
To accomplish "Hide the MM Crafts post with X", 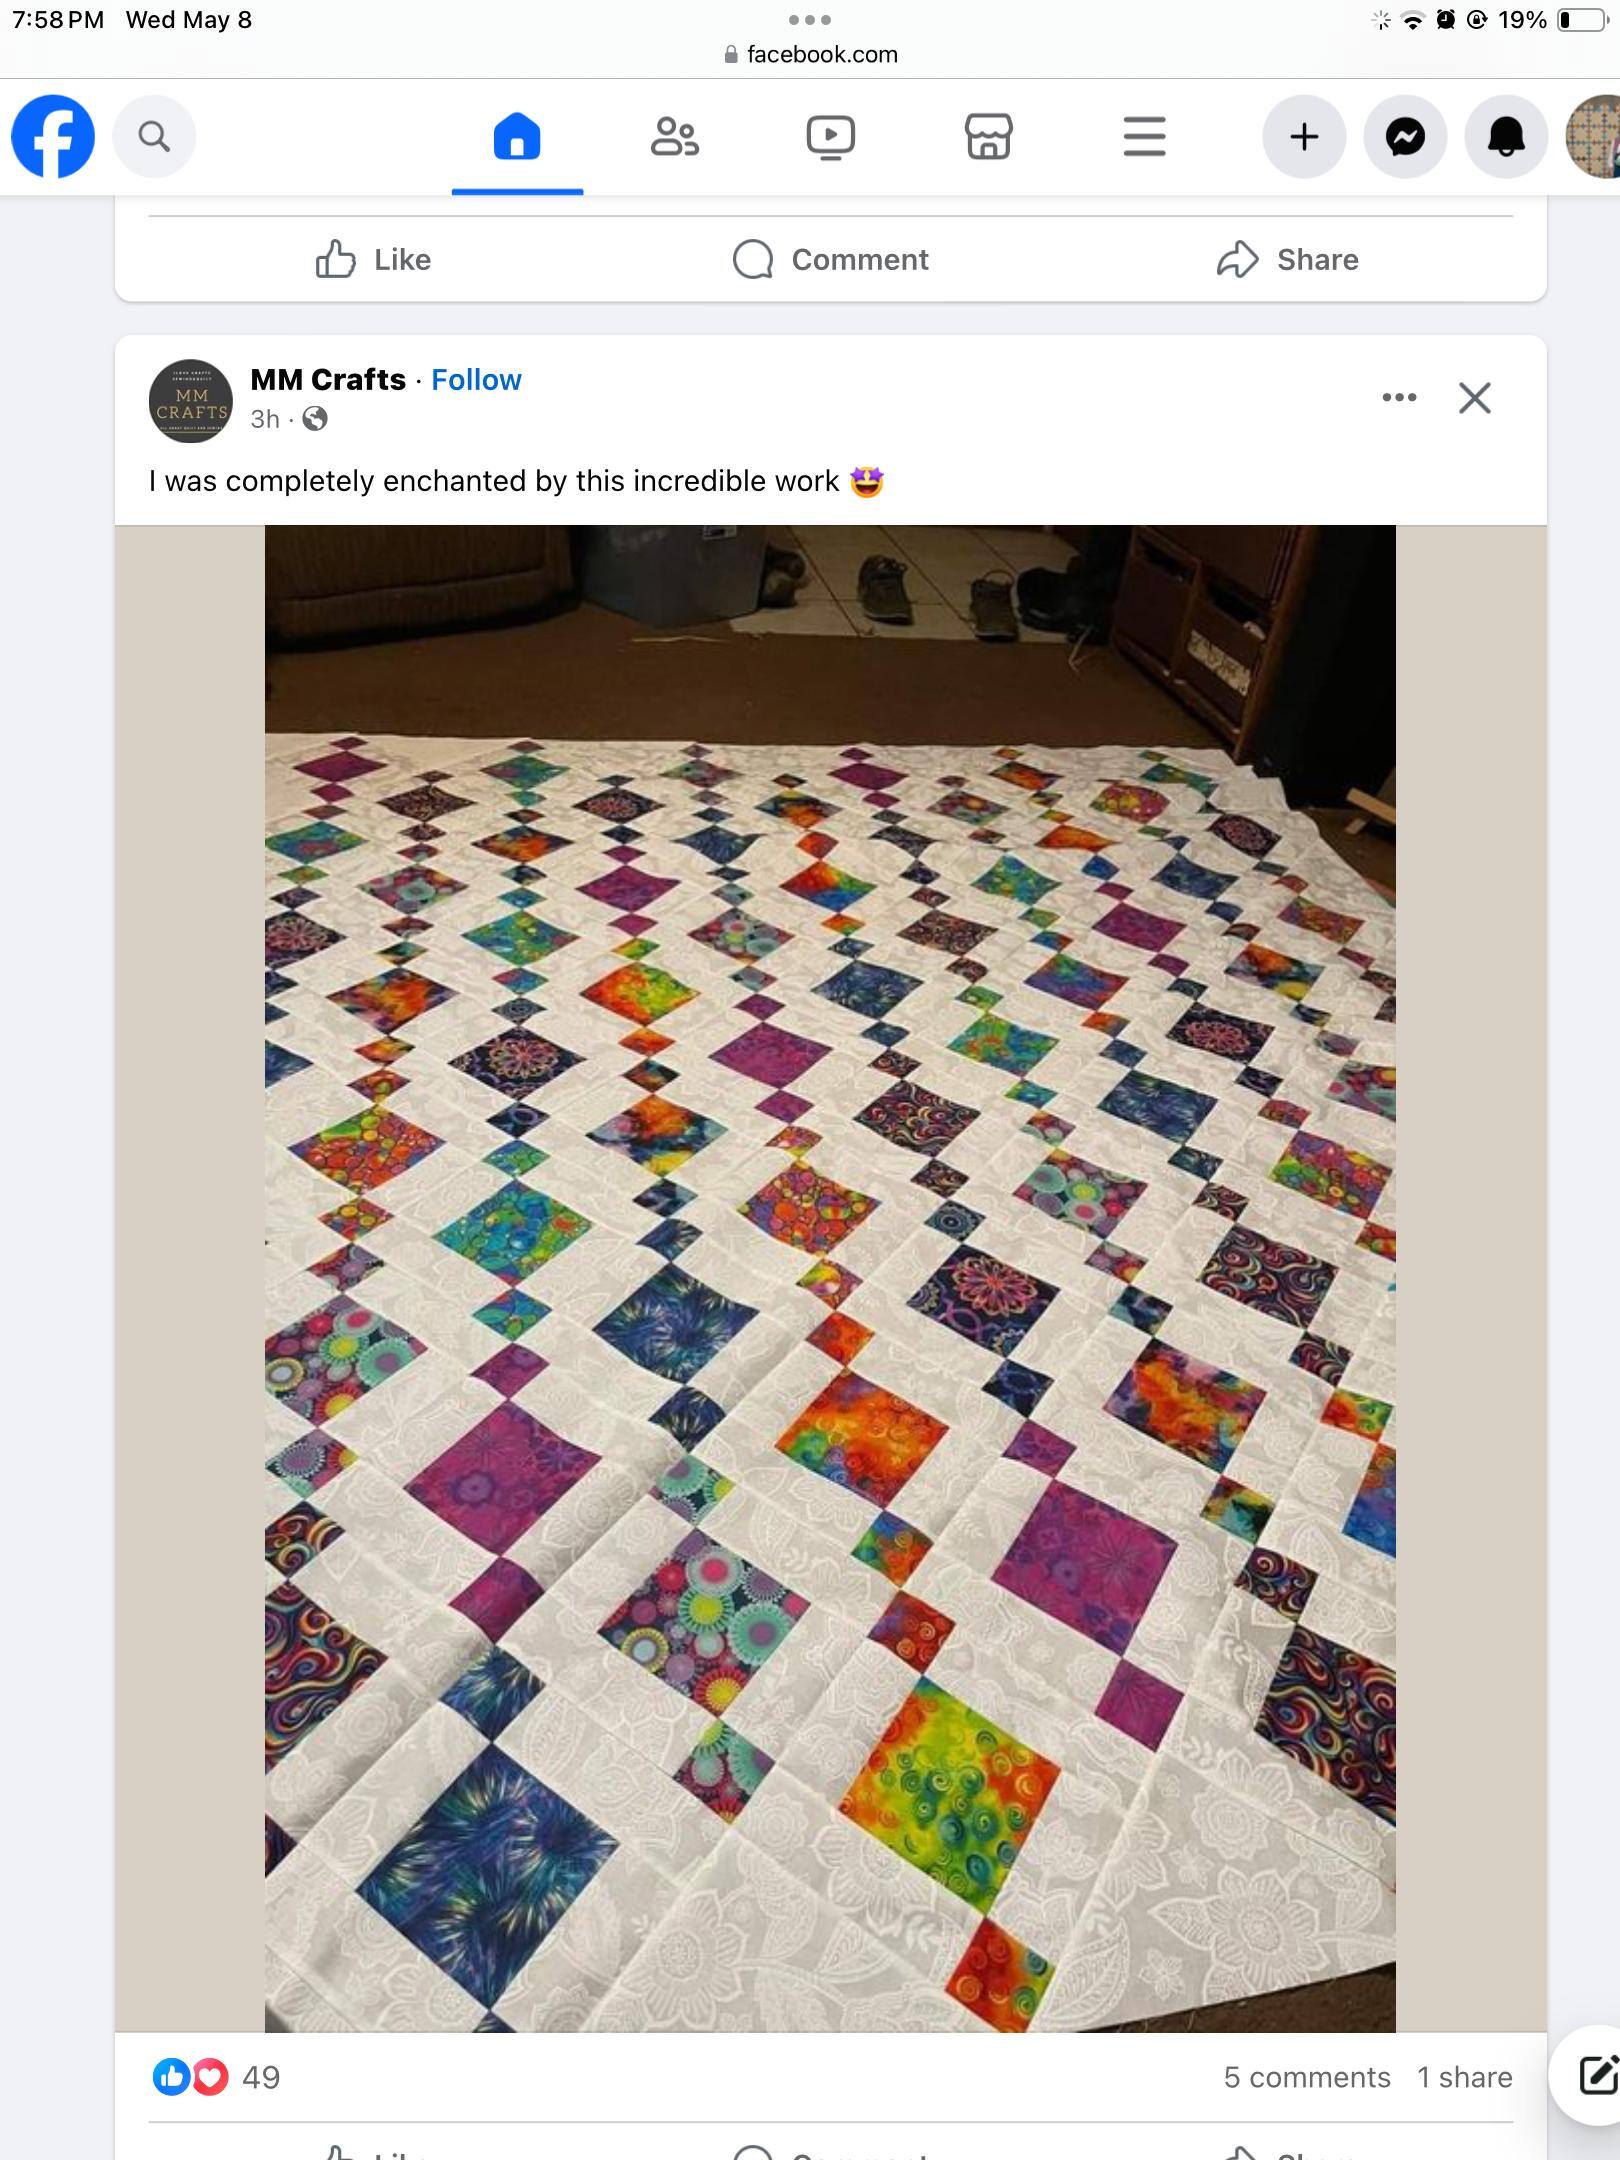I will coord(1475,398).
